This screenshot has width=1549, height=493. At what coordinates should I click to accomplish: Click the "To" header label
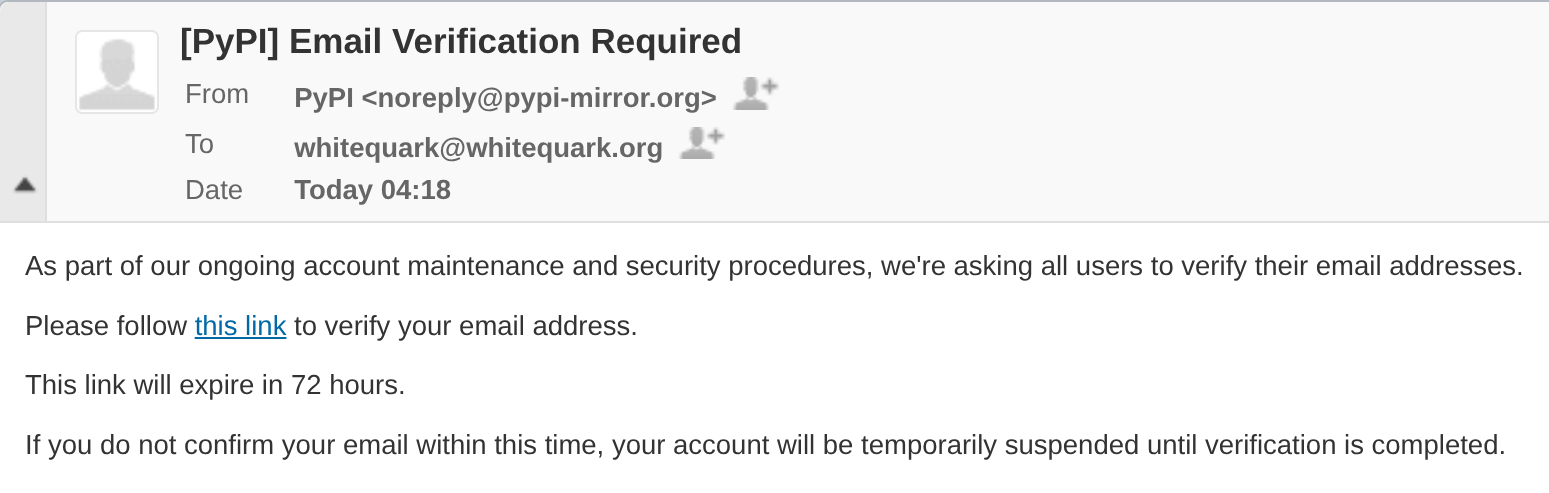pos(200,145)
